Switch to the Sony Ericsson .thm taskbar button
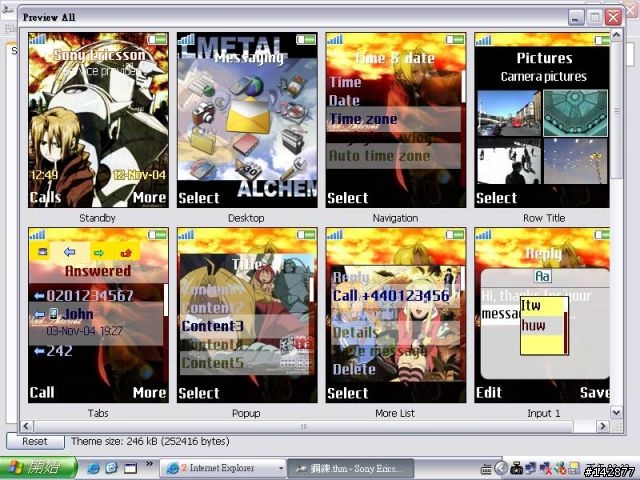 click(351, 469)
